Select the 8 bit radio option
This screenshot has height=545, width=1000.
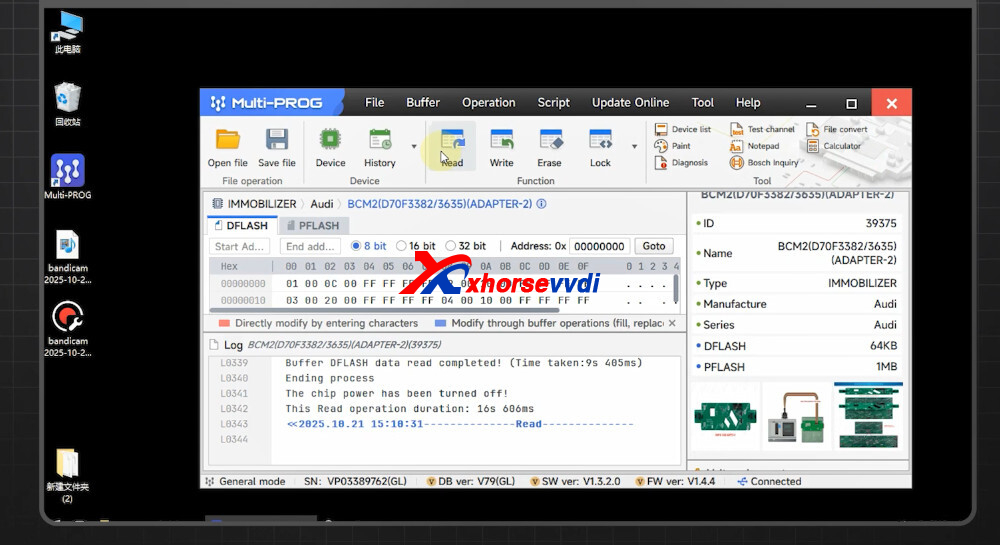point(356,246)
